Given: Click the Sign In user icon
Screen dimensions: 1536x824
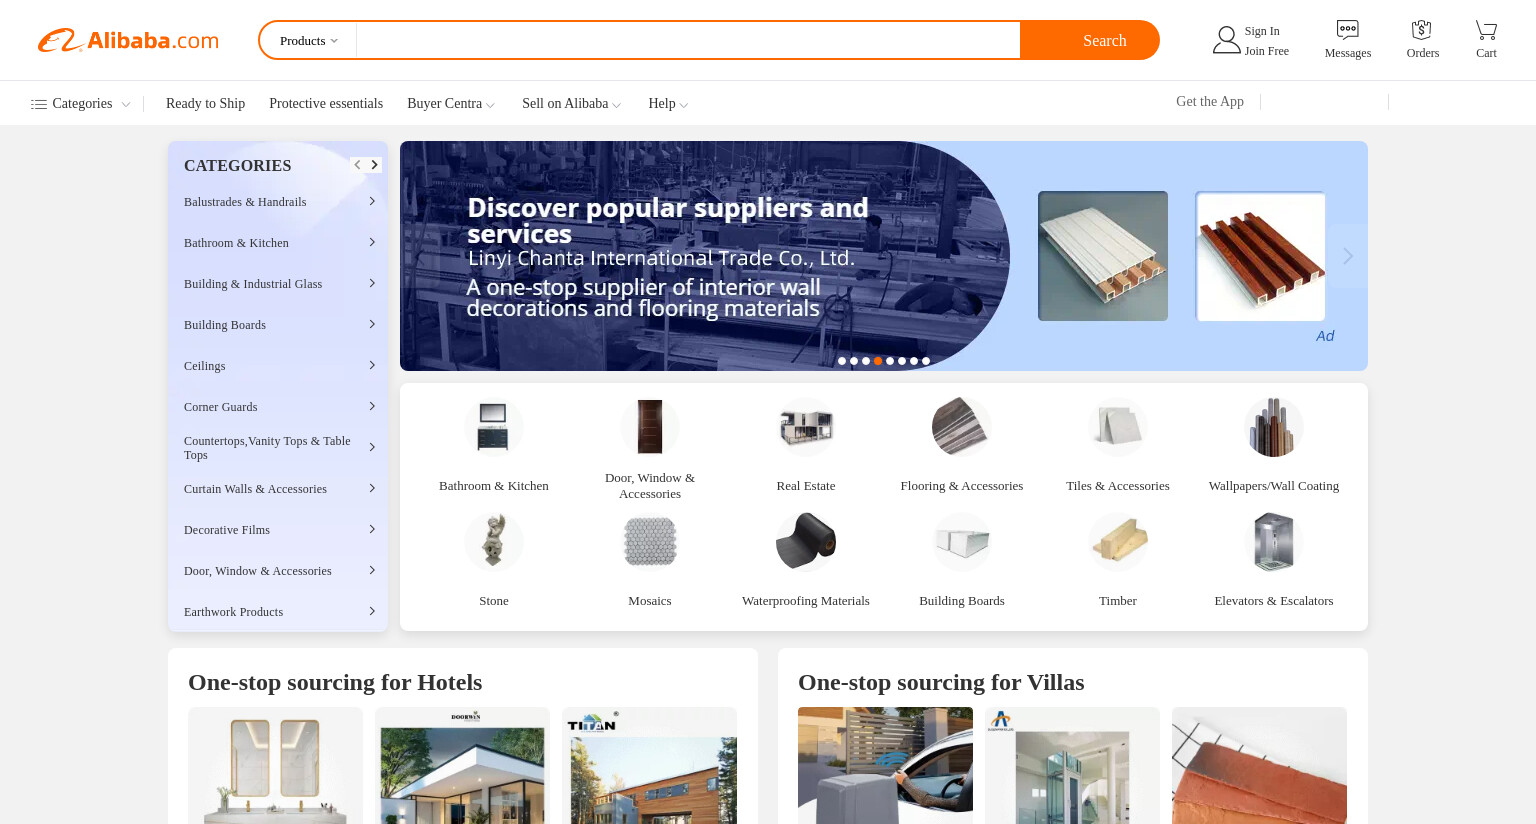Looking at the screenshot, I should point(1226,40).
